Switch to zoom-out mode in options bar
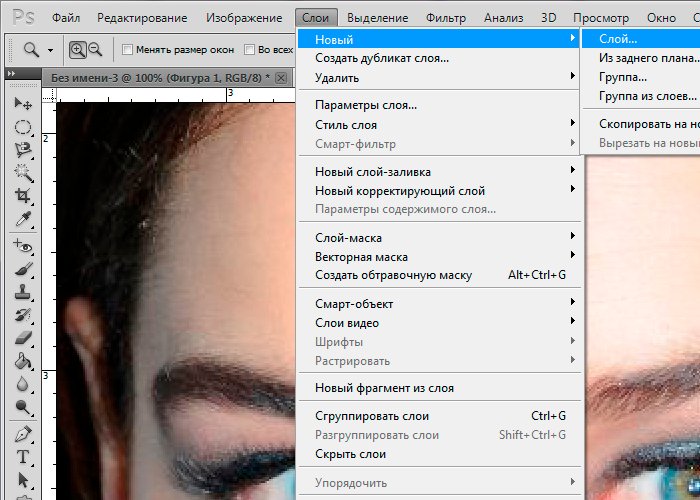 pos(96,49)
